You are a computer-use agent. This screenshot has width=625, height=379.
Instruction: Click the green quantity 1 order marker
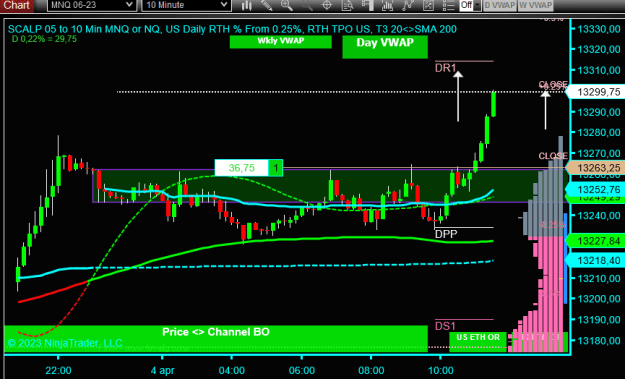(x=275, y=168)
